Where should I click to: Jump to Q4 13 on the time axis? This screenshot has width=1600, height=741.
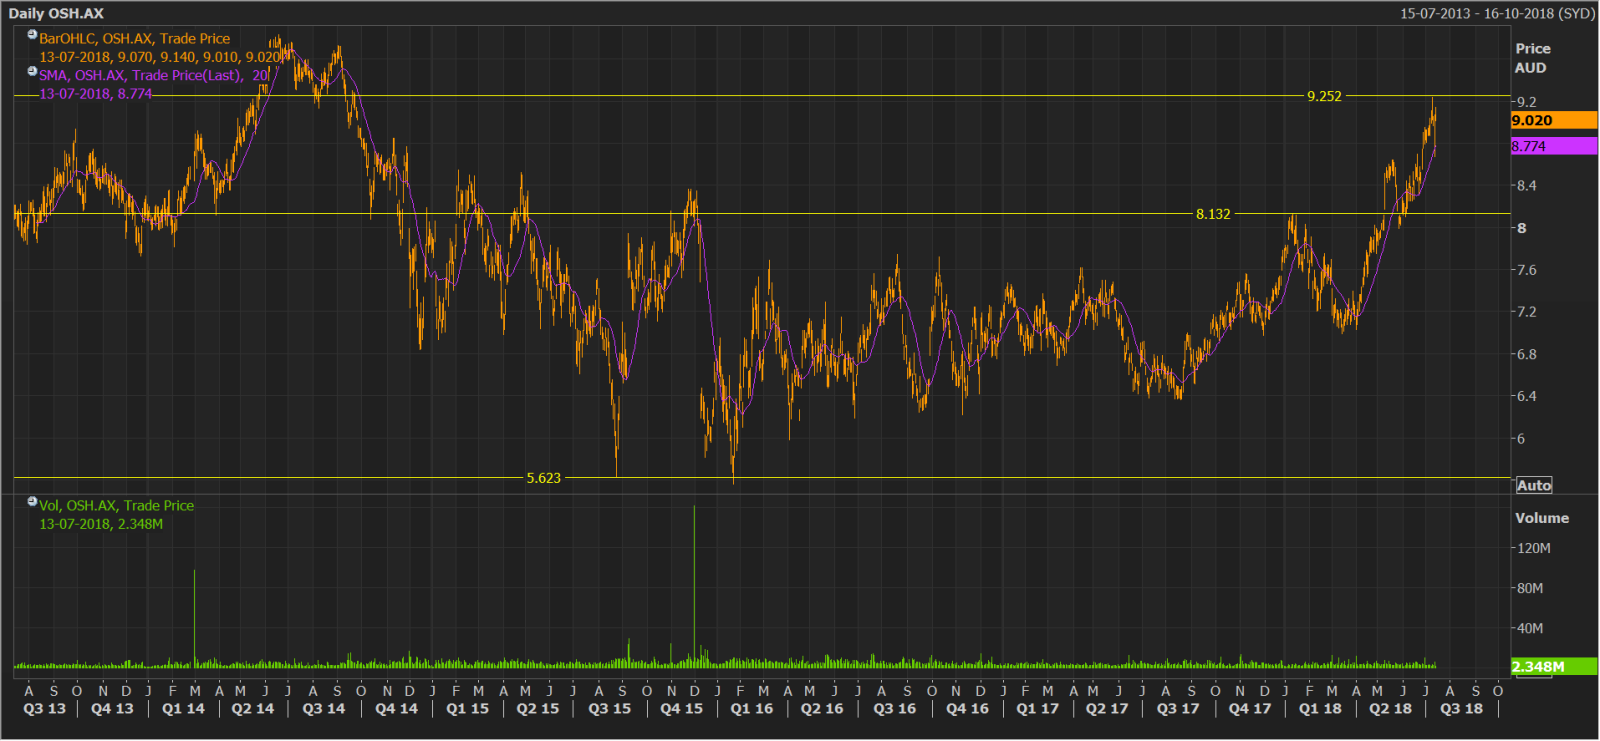[x=112, y=709]
